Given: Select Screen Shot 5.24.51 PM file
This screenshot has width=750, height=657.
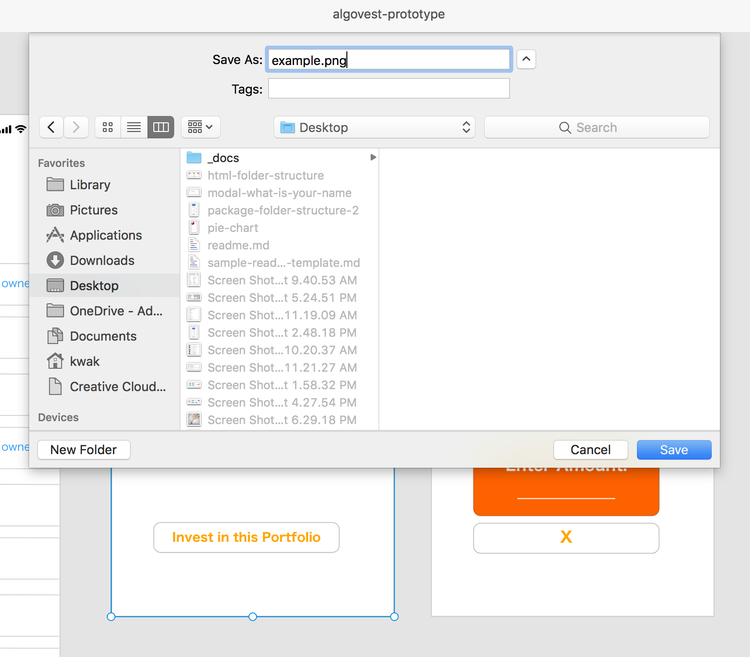Looking at the screenshot, I should [x=279, y=297].
